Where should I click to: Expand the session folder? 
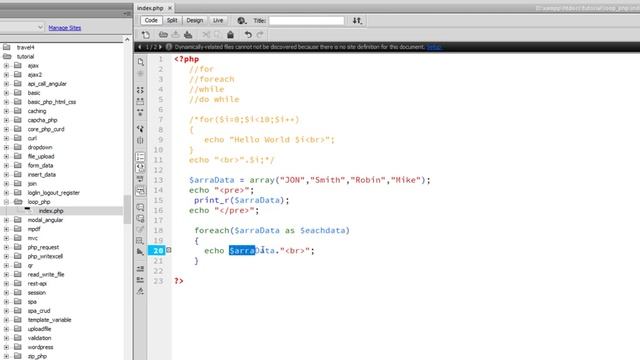click(x=6, y=293)
